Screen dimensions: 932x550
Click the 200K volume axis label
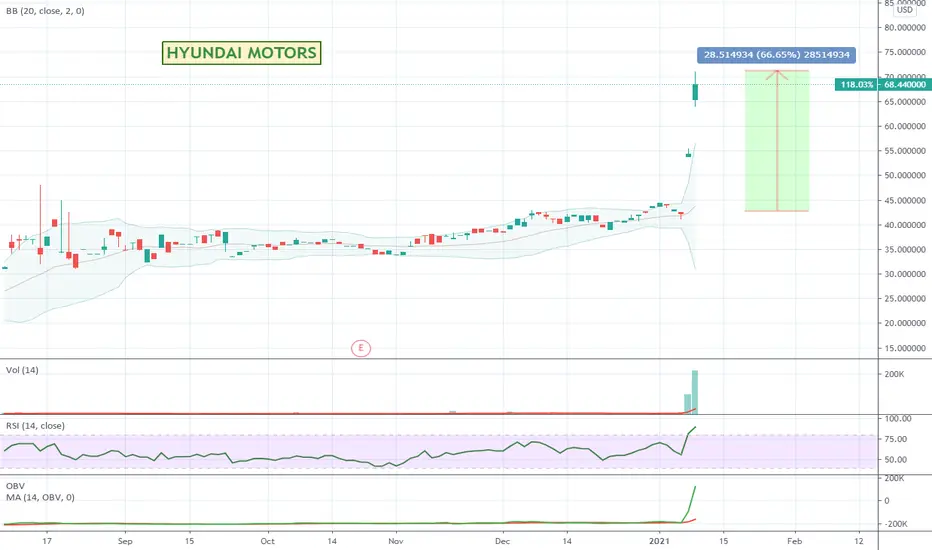(895, 374)
